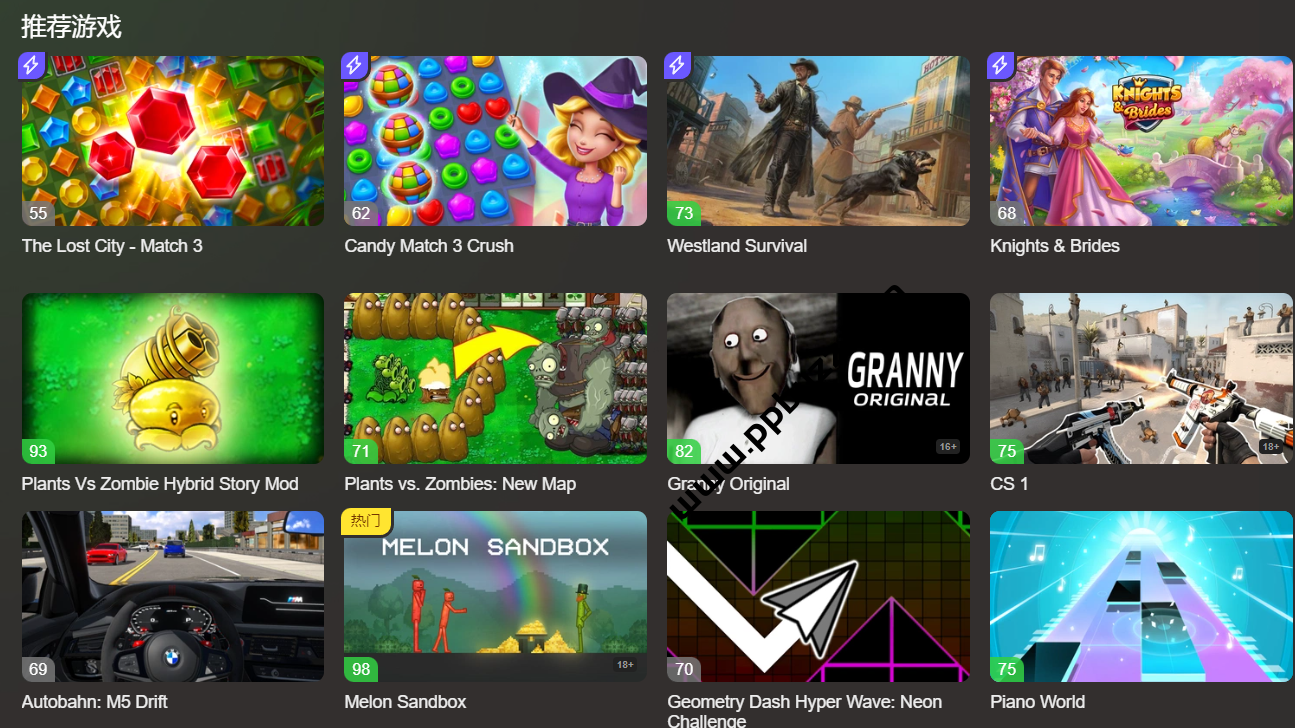Launch Plants vs. Zombies: New Map thumbnail

(x=496, y=378)
